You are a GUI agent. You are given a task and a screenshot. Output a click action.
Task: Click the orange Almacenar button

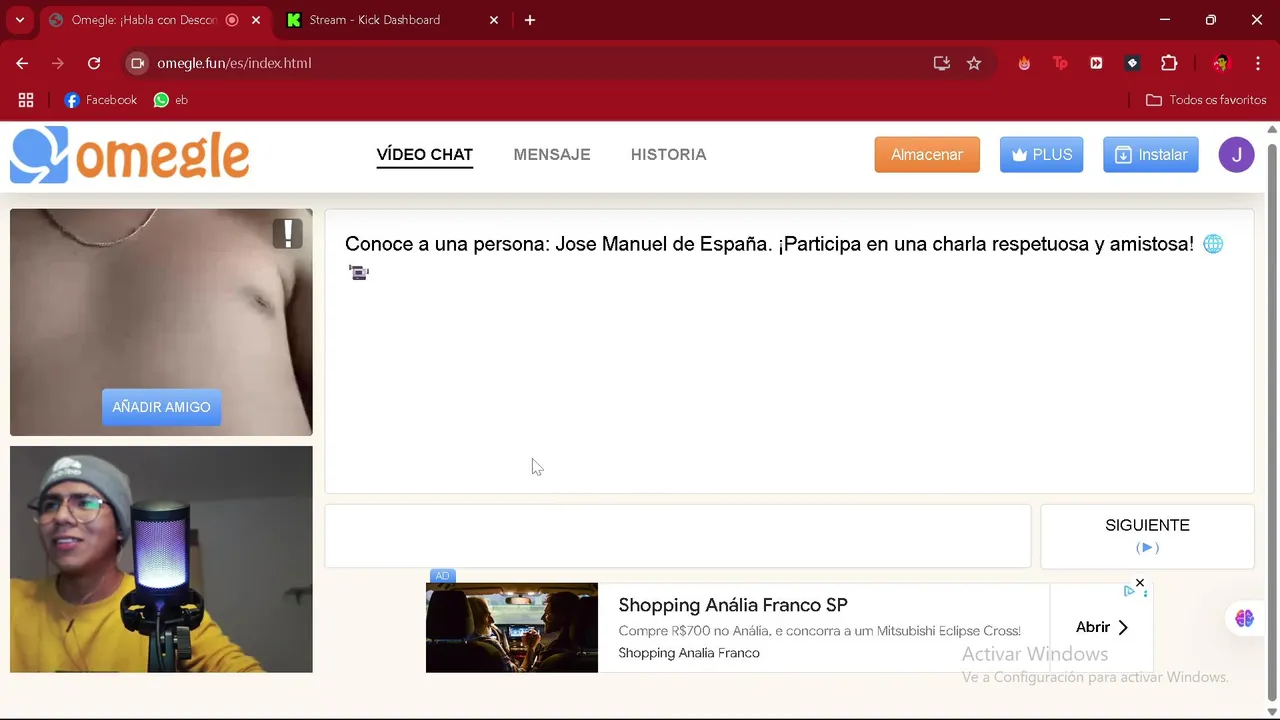(927, 155)
